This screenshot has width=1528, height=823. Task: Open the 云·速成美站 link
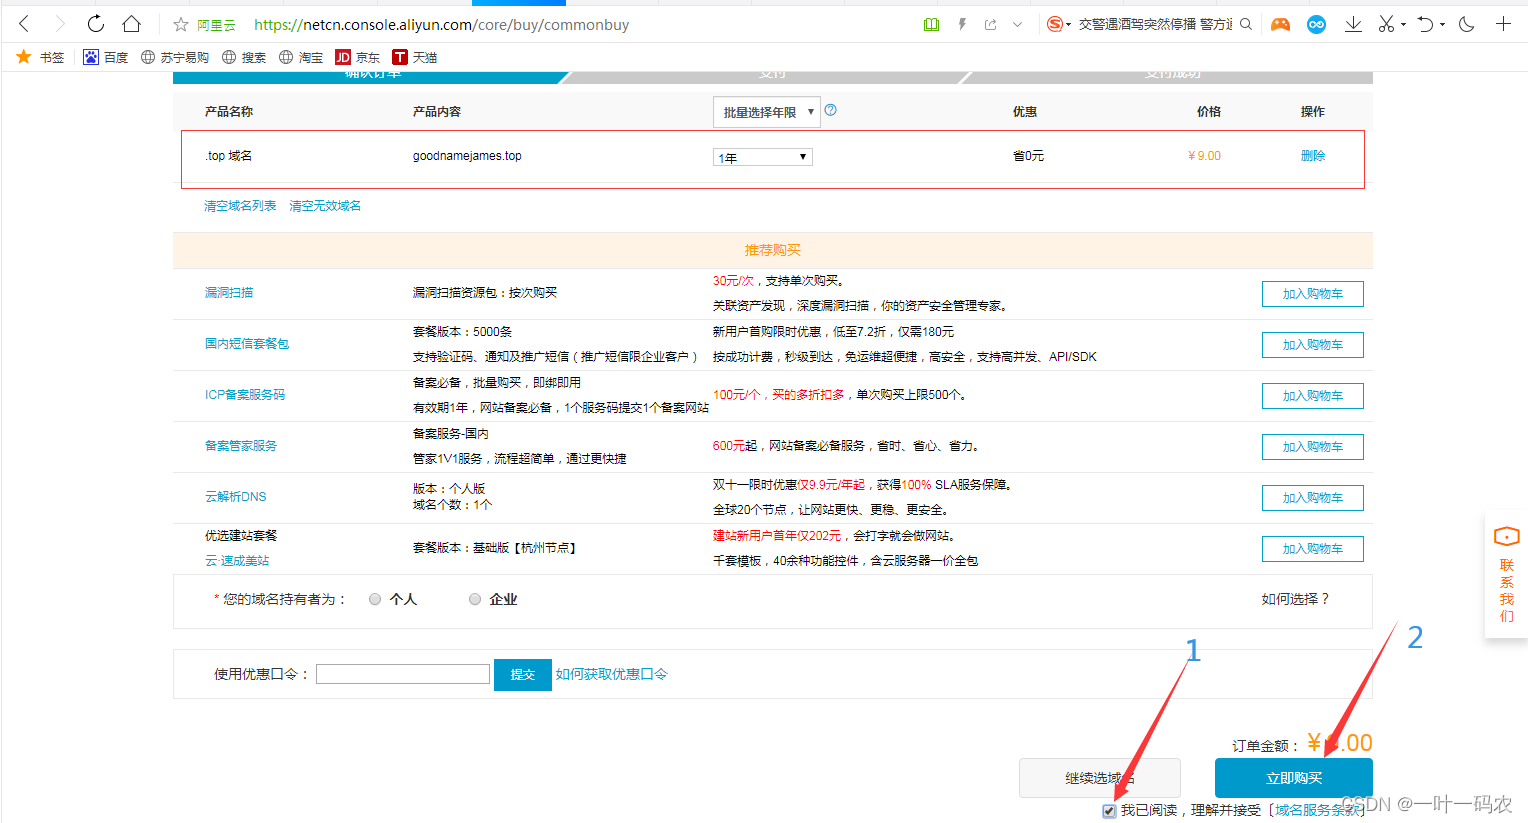click(237, 561)
